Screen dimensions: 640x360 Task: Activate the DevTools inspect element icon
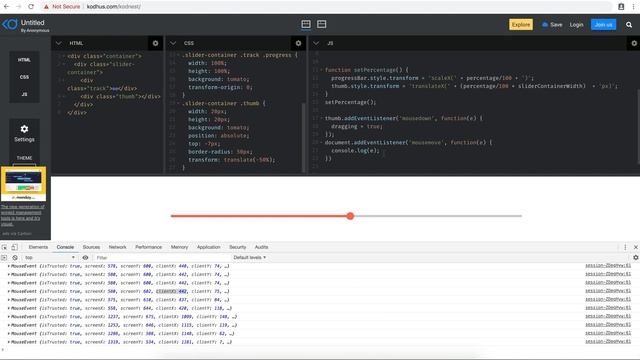(4, 247)
